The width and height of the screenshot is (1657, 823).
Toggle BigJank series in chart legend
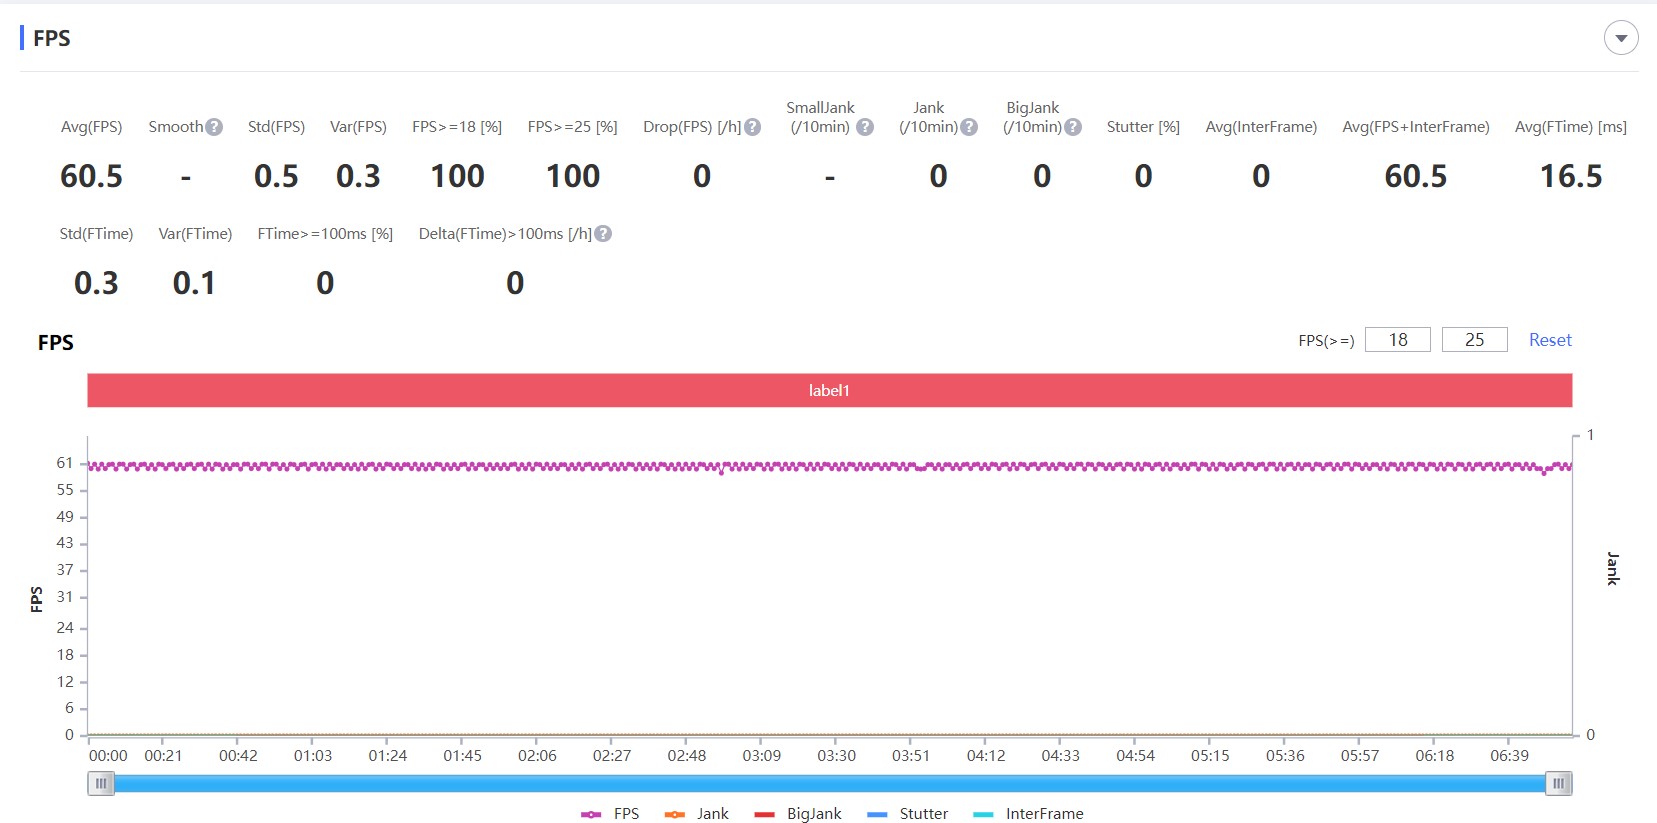[798, 814]
